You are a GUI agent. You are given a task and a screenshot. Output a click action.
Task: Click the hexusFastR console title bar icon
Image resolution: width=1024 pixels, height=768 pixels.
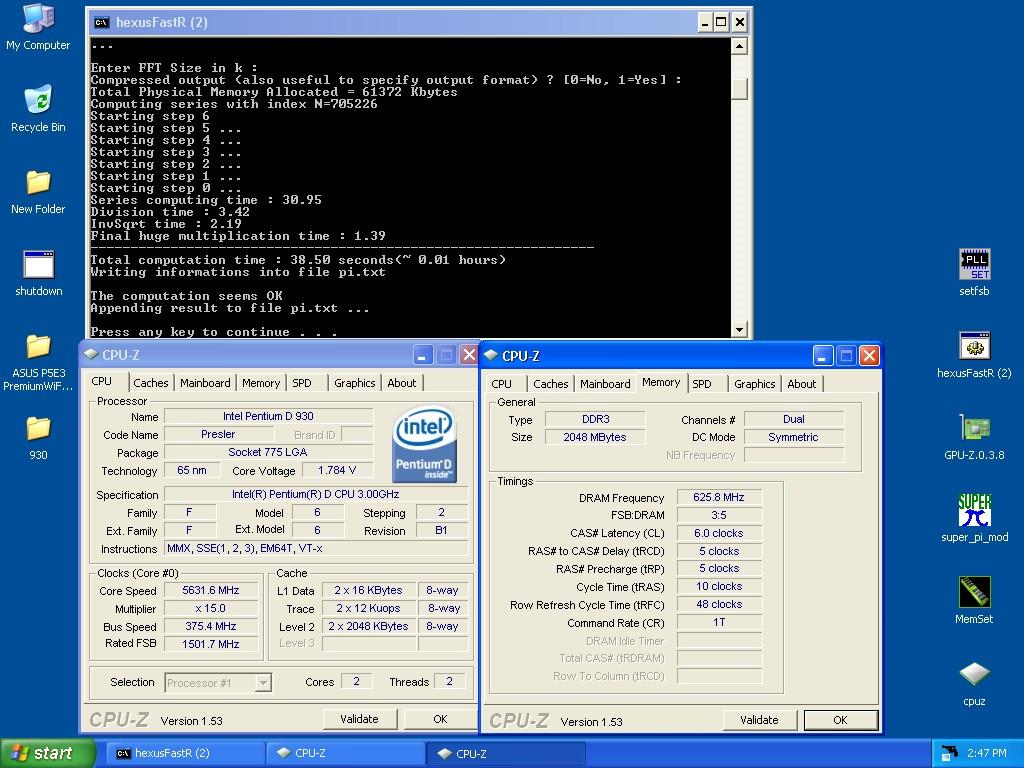click(x=101, y=22)
